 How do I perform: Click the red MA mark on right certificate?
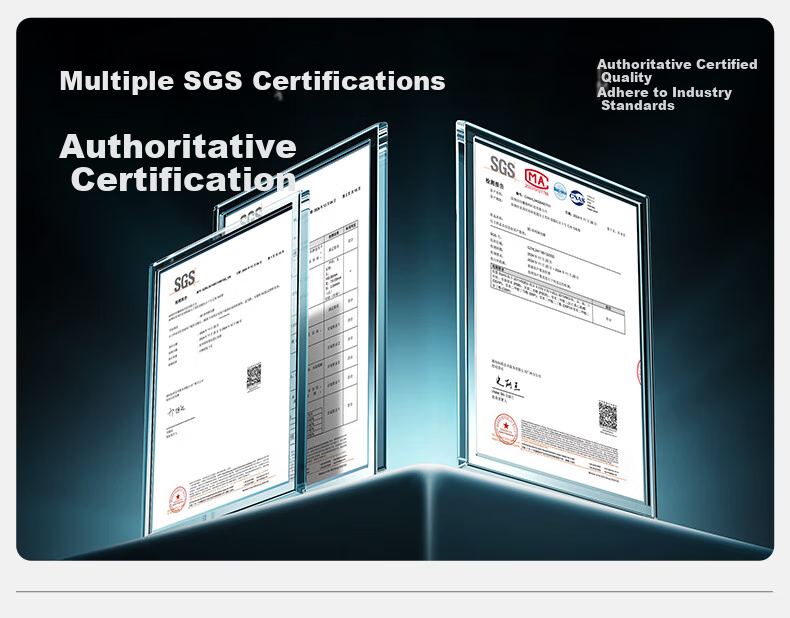536,180
